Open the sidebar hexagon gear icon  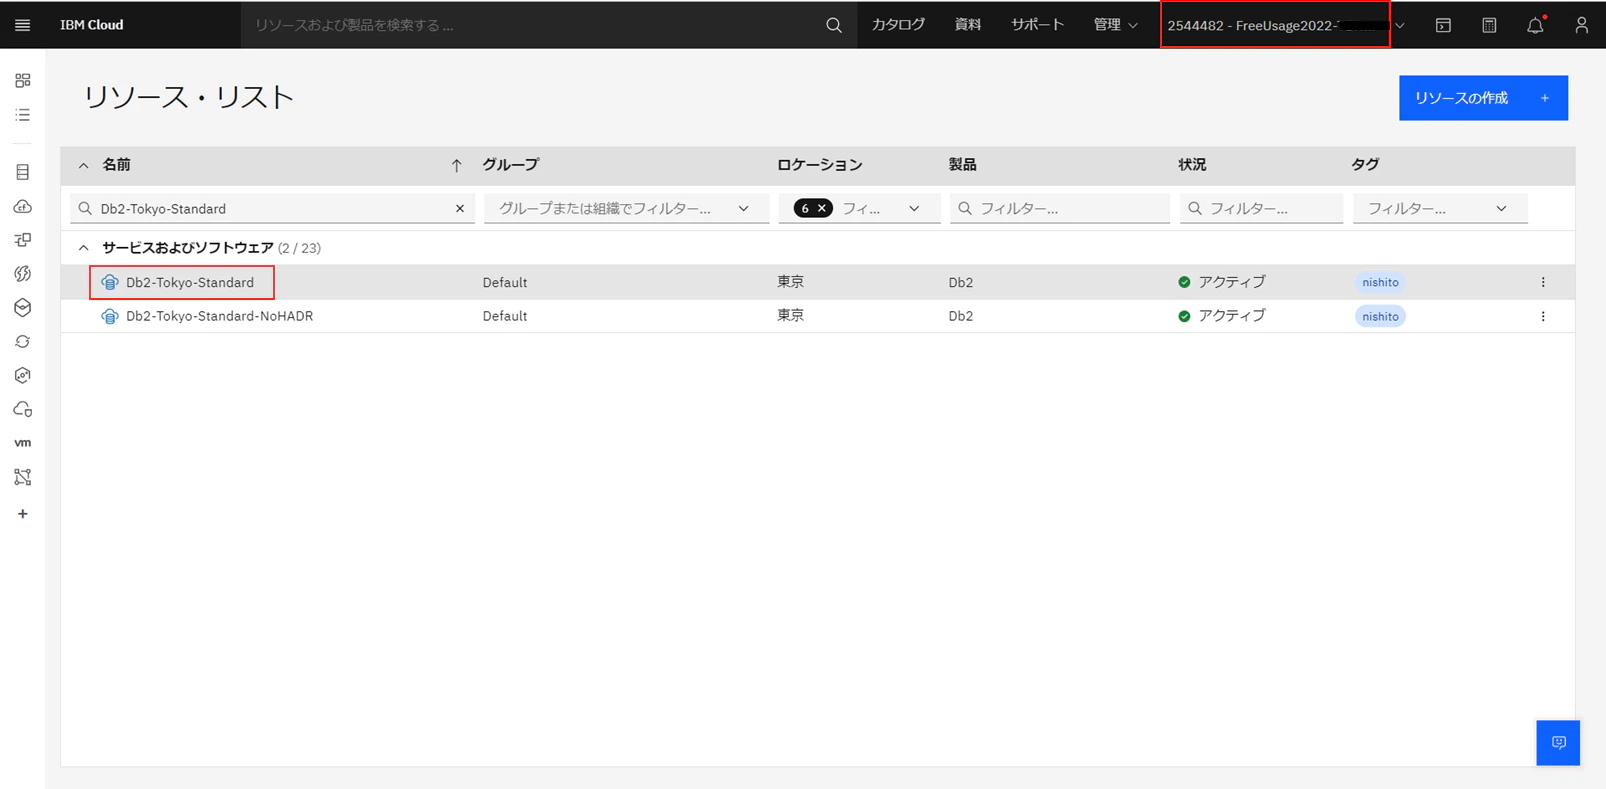tap(22, 376)
